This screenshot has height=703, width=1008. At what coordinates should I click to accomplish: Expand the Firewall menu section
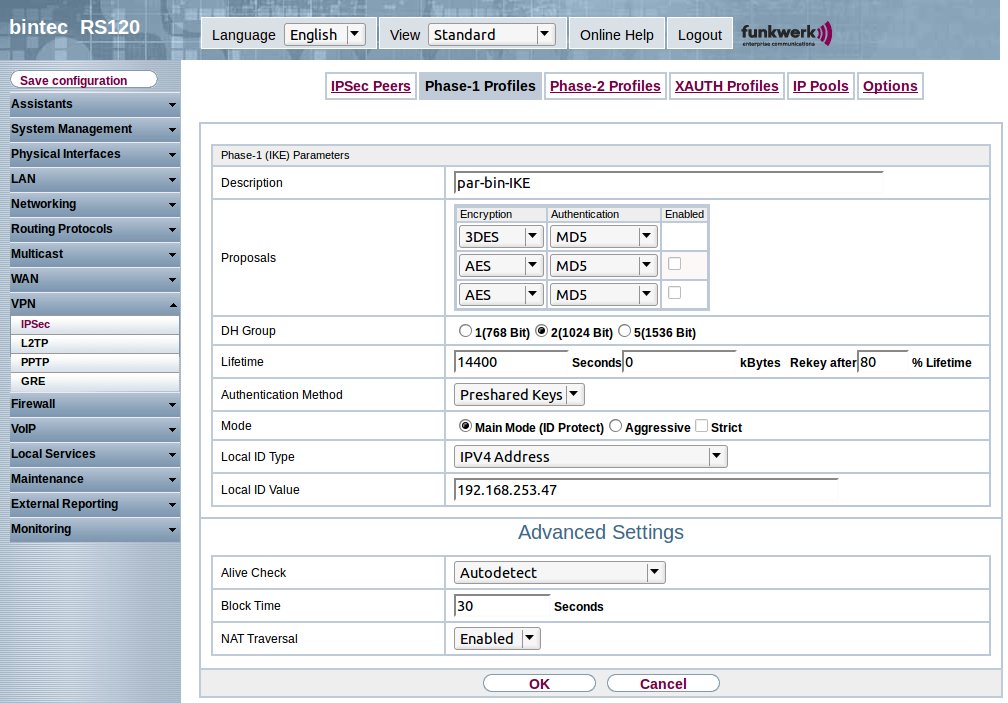[93, 404]
